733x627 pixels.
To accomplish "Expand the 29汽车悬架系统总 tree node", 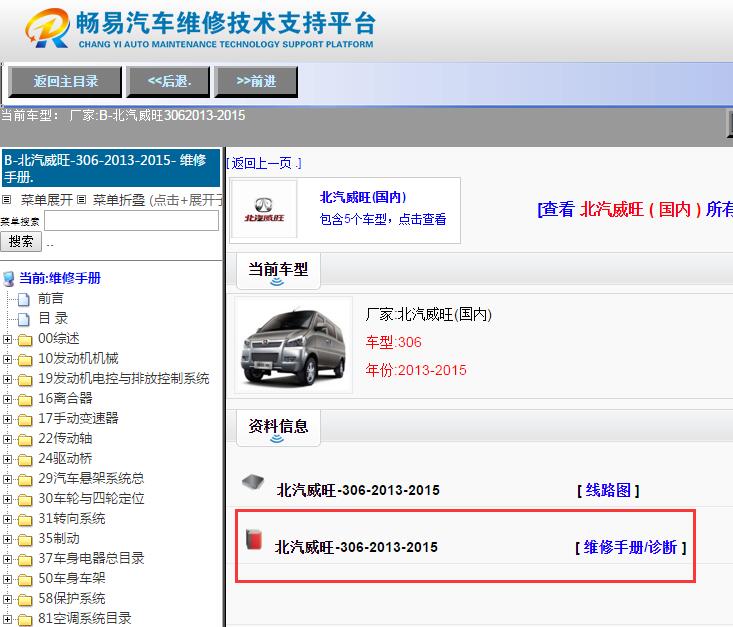I will tap(7, 479).
